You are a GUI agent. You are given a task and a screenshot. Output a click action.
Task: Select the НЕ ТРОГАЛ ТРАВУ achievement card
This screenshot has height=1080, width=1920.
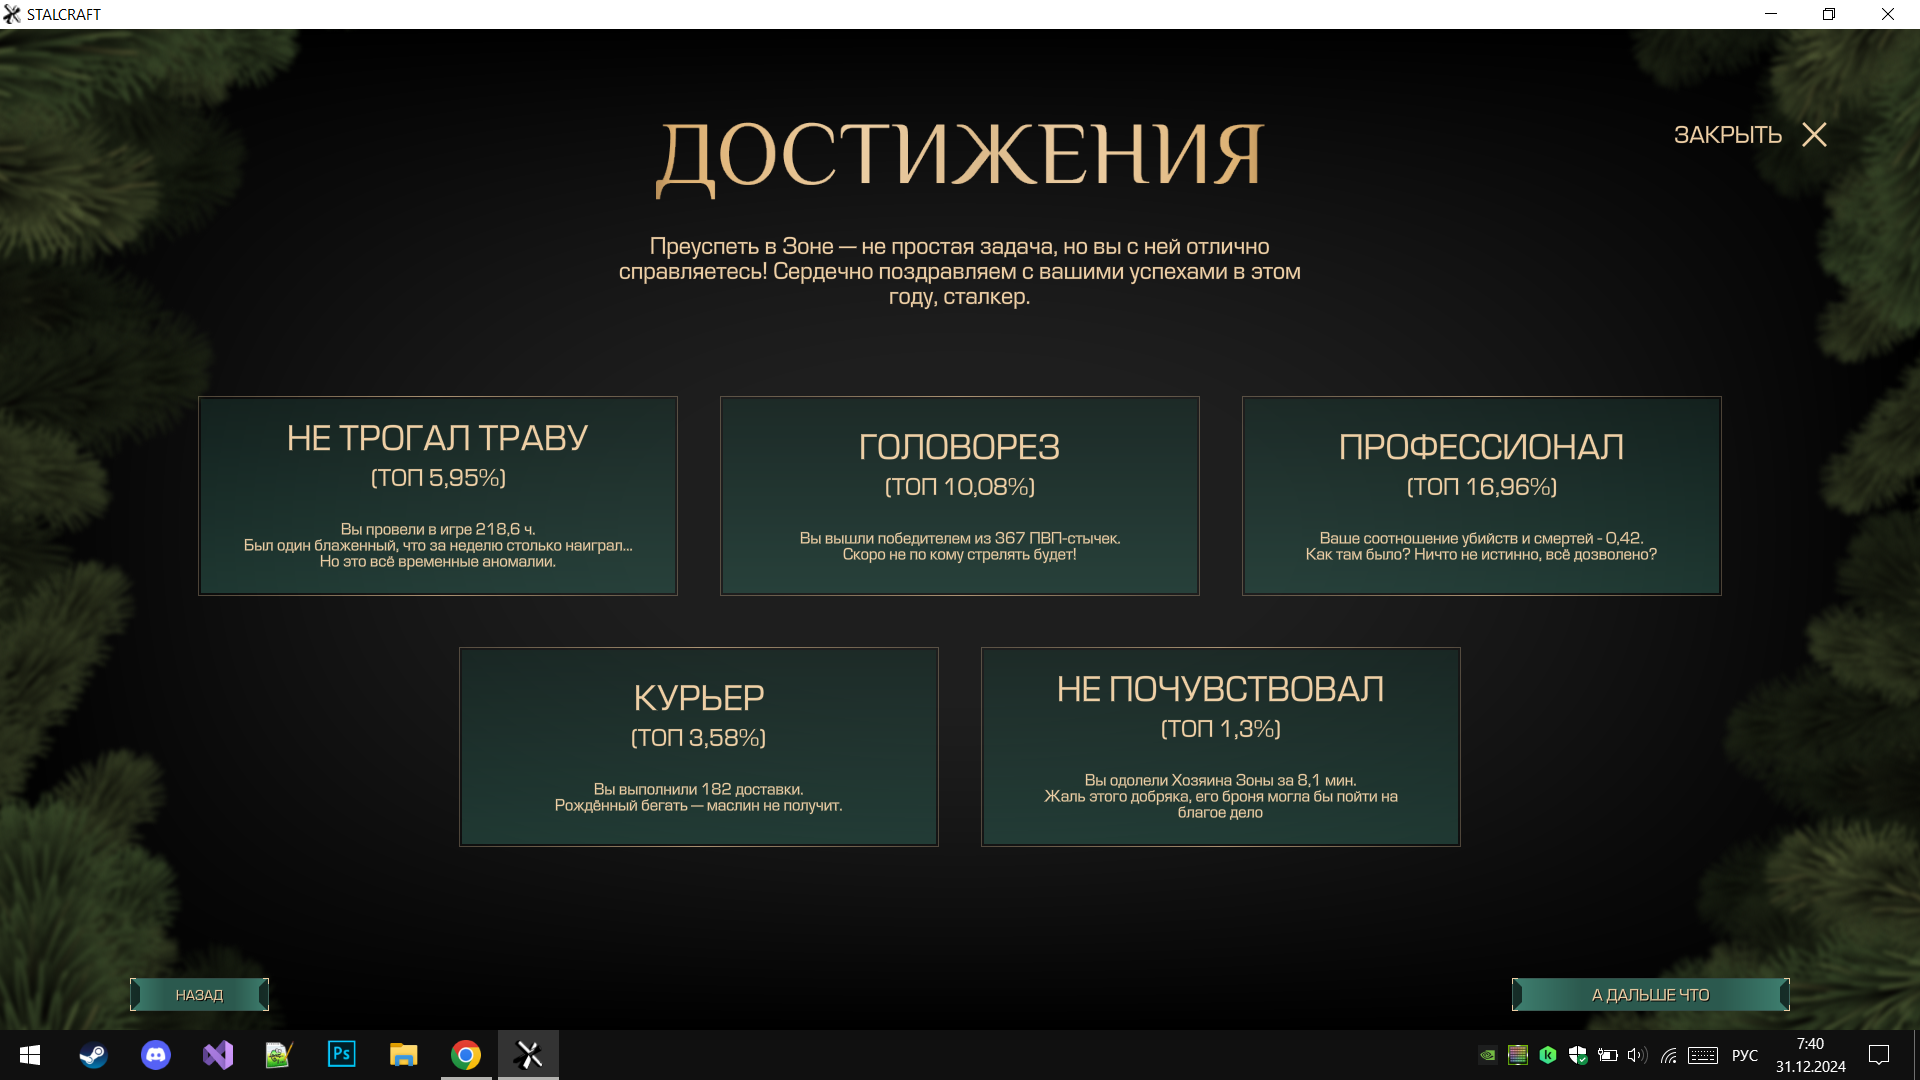438,496
